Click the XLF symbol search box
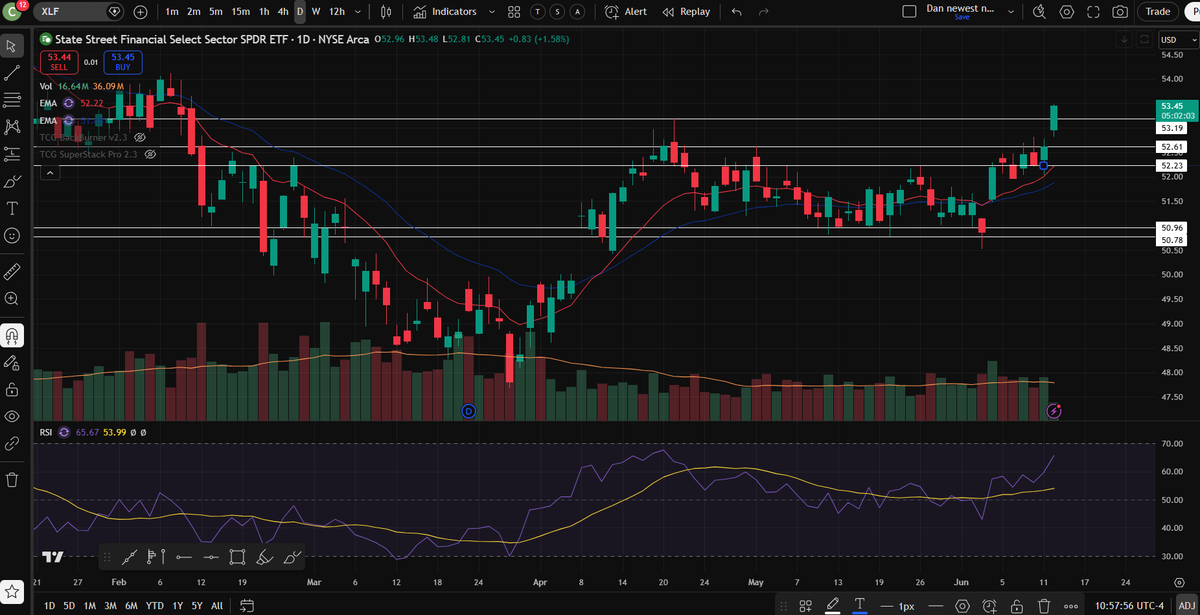Viewport: 1200px width, 615px height. tap(78, 12)
